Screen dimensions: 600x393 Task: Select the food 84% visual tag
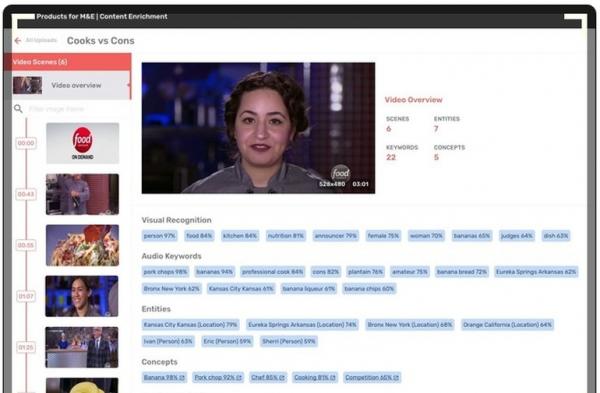click(x=199, y=236)
